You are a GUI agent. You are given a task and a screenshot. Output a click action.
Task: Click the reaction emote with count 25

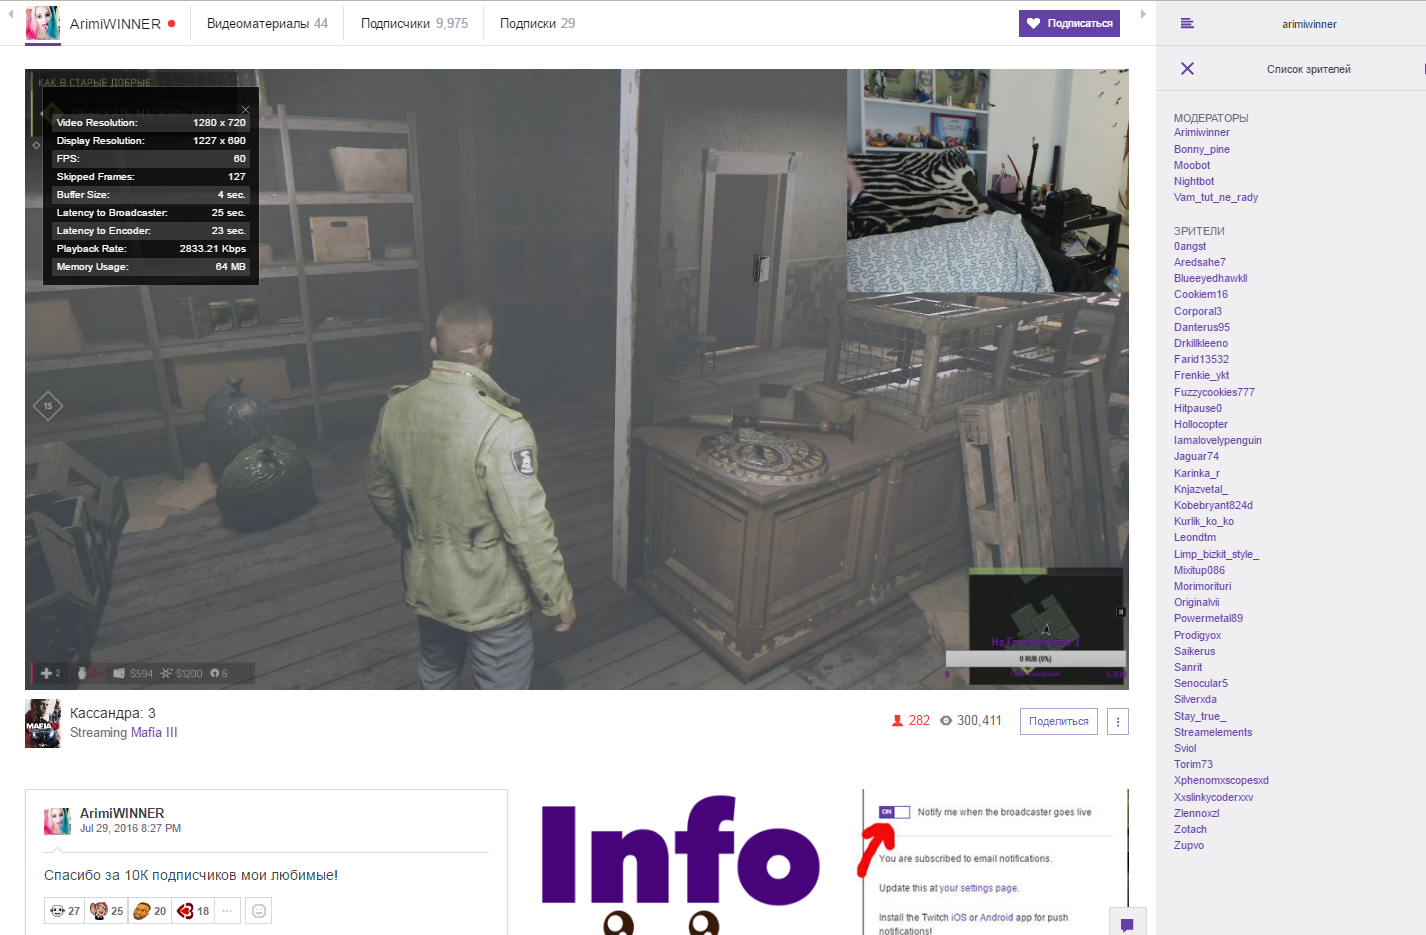[106, 911]
